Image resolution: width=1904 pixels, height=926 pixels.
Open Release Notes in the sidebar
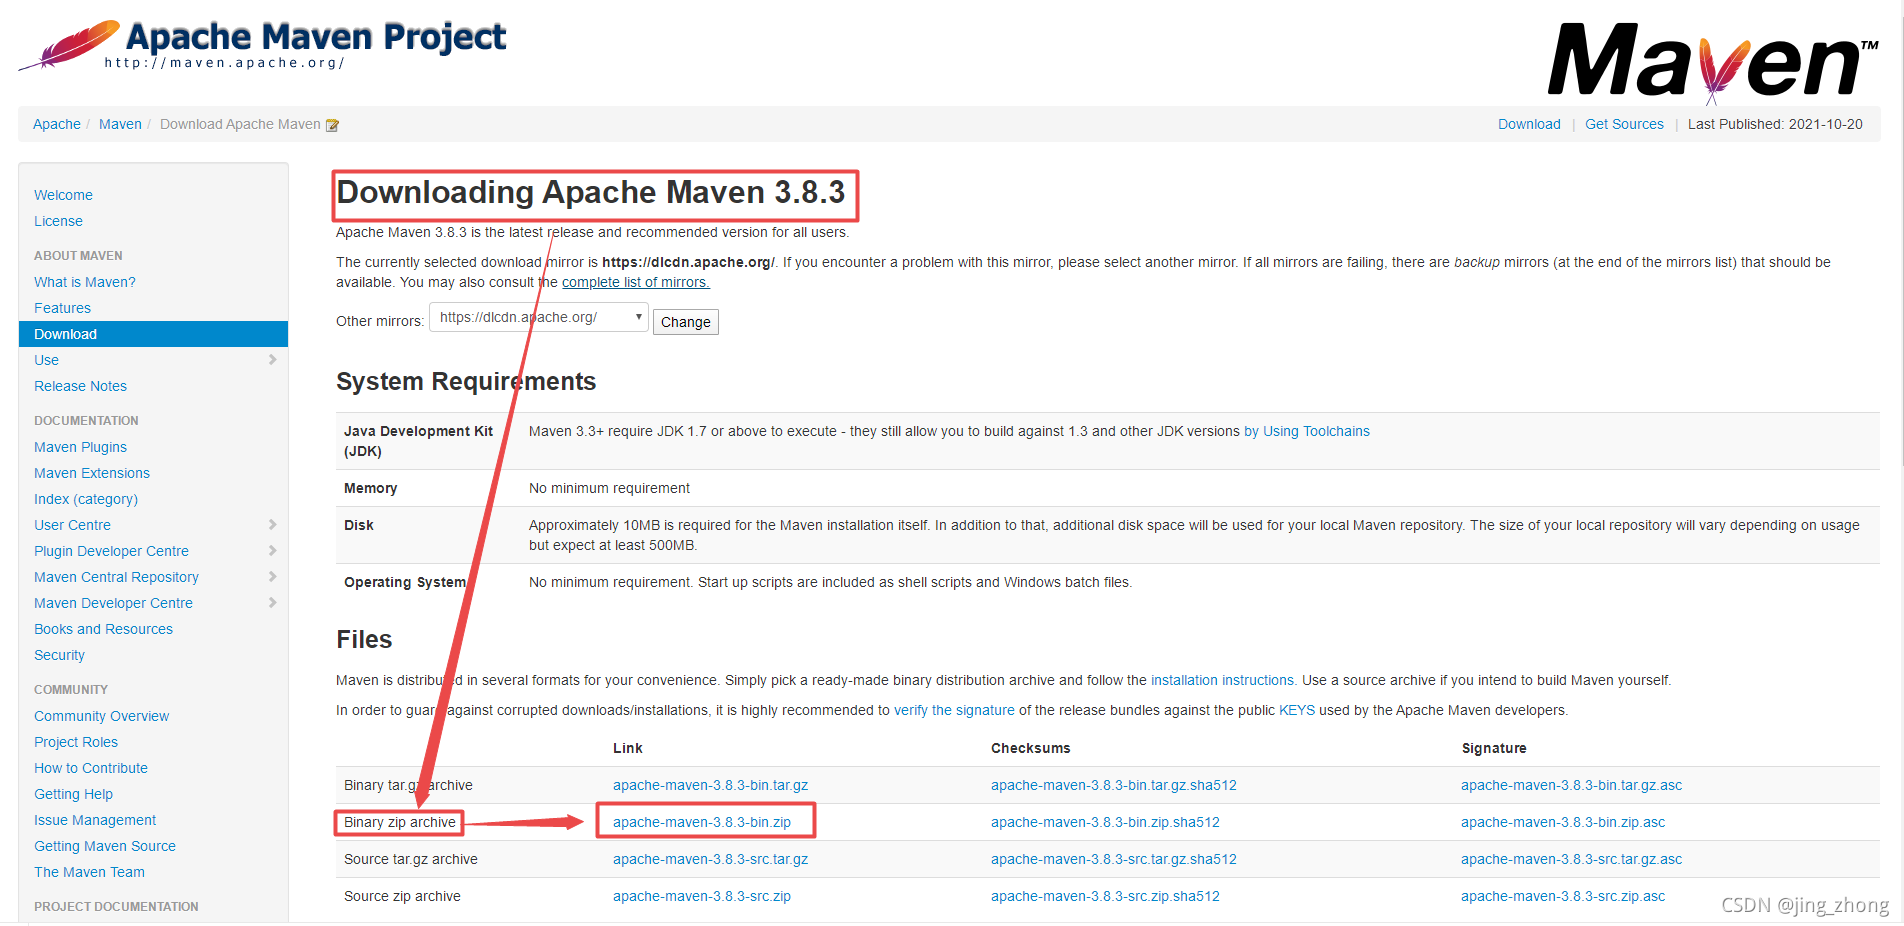coord(80,386)
